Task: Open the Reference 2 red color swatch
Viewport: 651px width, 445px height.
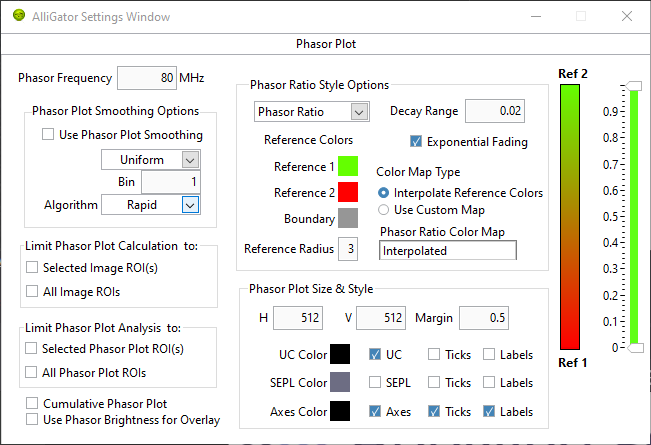Action: pyautogui.click(x=348, y=192)
